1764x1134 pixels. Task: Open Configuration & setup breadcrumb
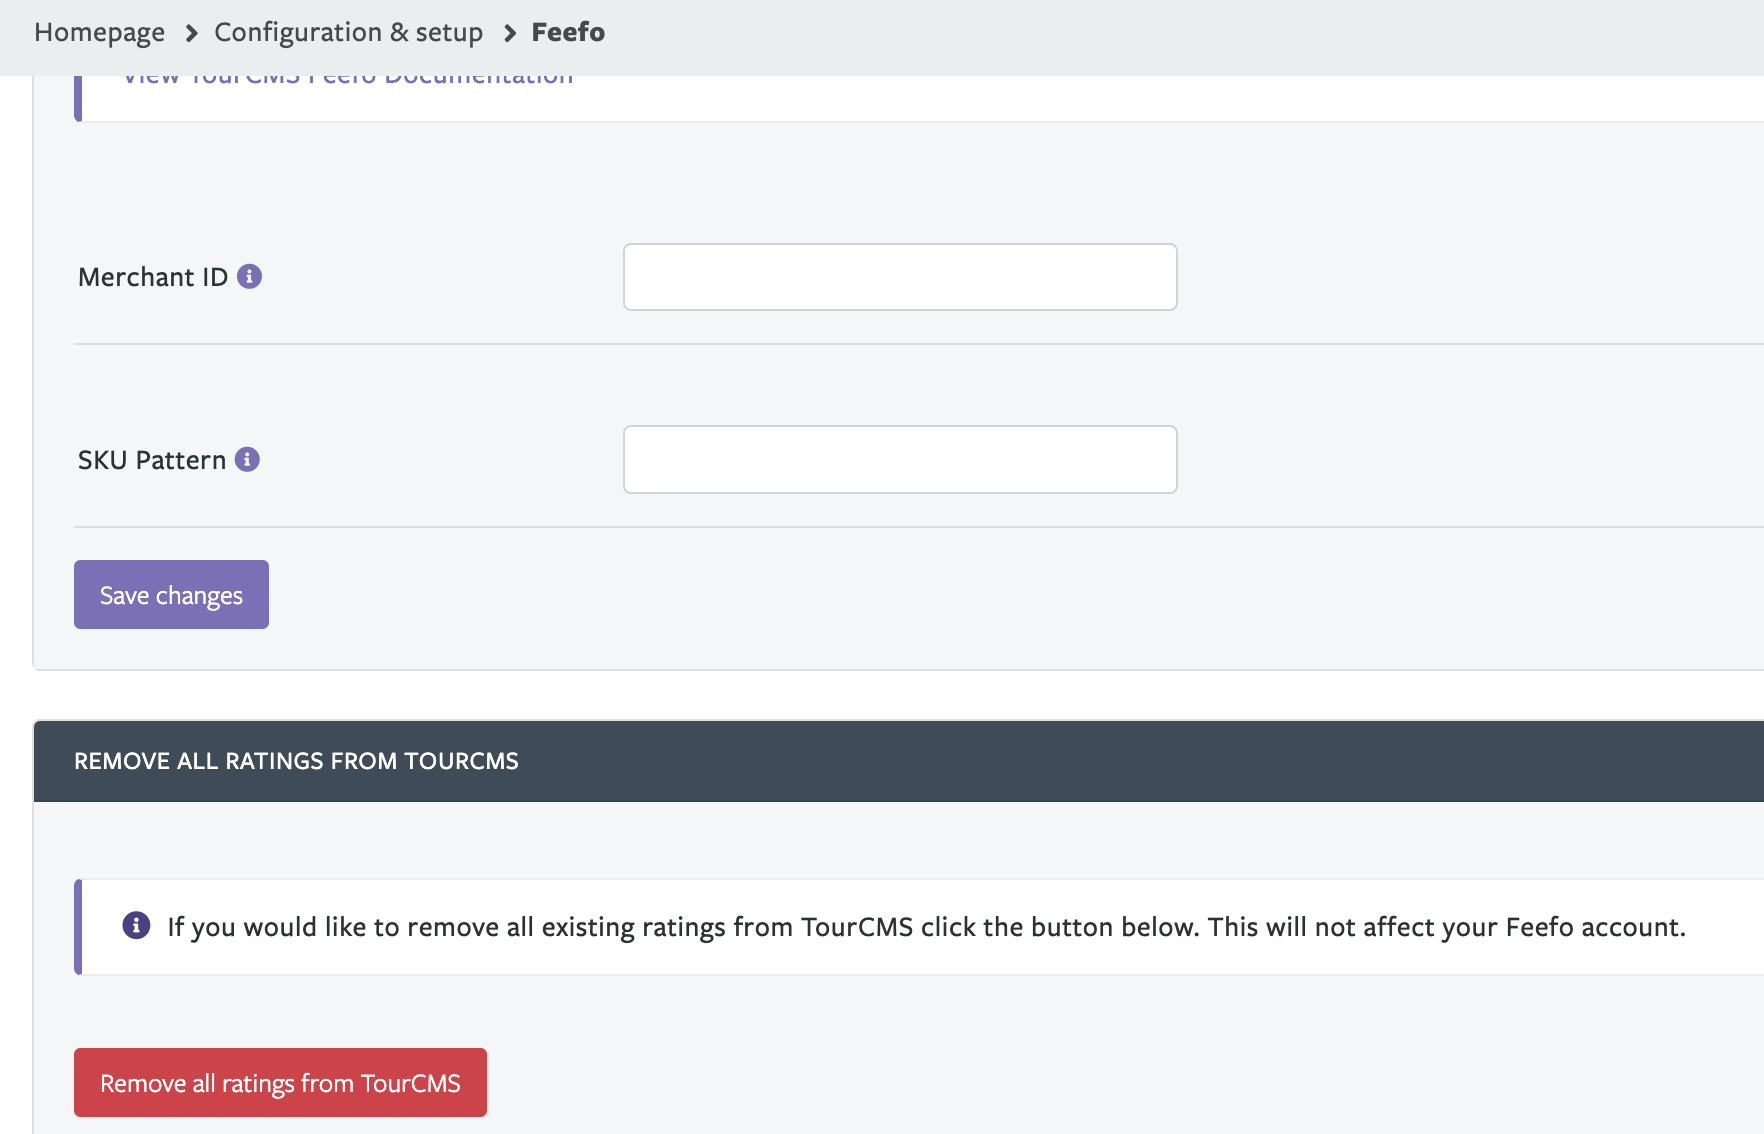click(x=348, y=32)
